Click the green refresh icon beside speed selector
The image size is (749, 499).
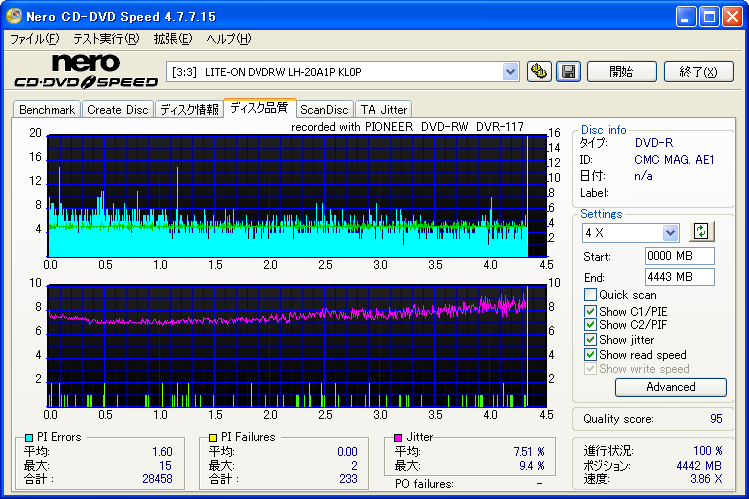(700, 231)
